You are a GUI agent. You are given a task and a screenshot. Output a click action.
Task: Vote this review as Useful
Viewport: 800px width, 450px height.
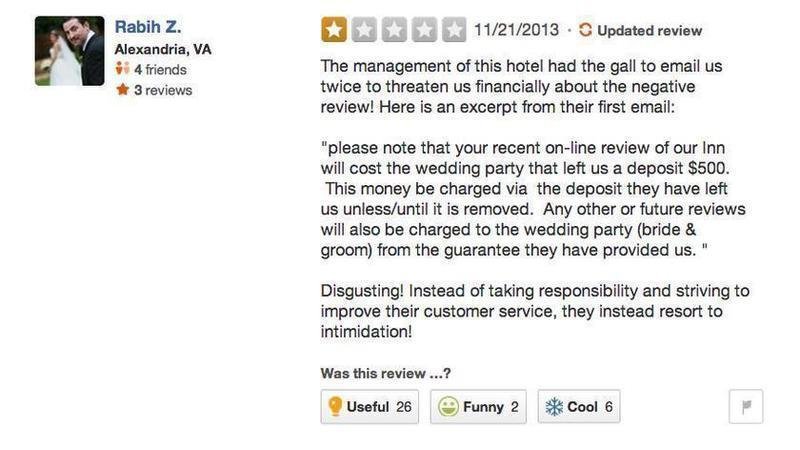[x=369, y=407]
